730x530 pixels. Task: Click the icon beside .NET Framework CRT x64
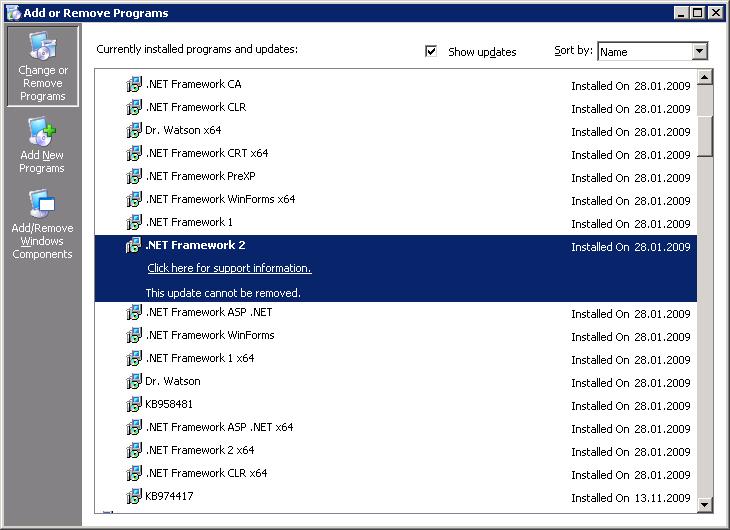[134, 153]
